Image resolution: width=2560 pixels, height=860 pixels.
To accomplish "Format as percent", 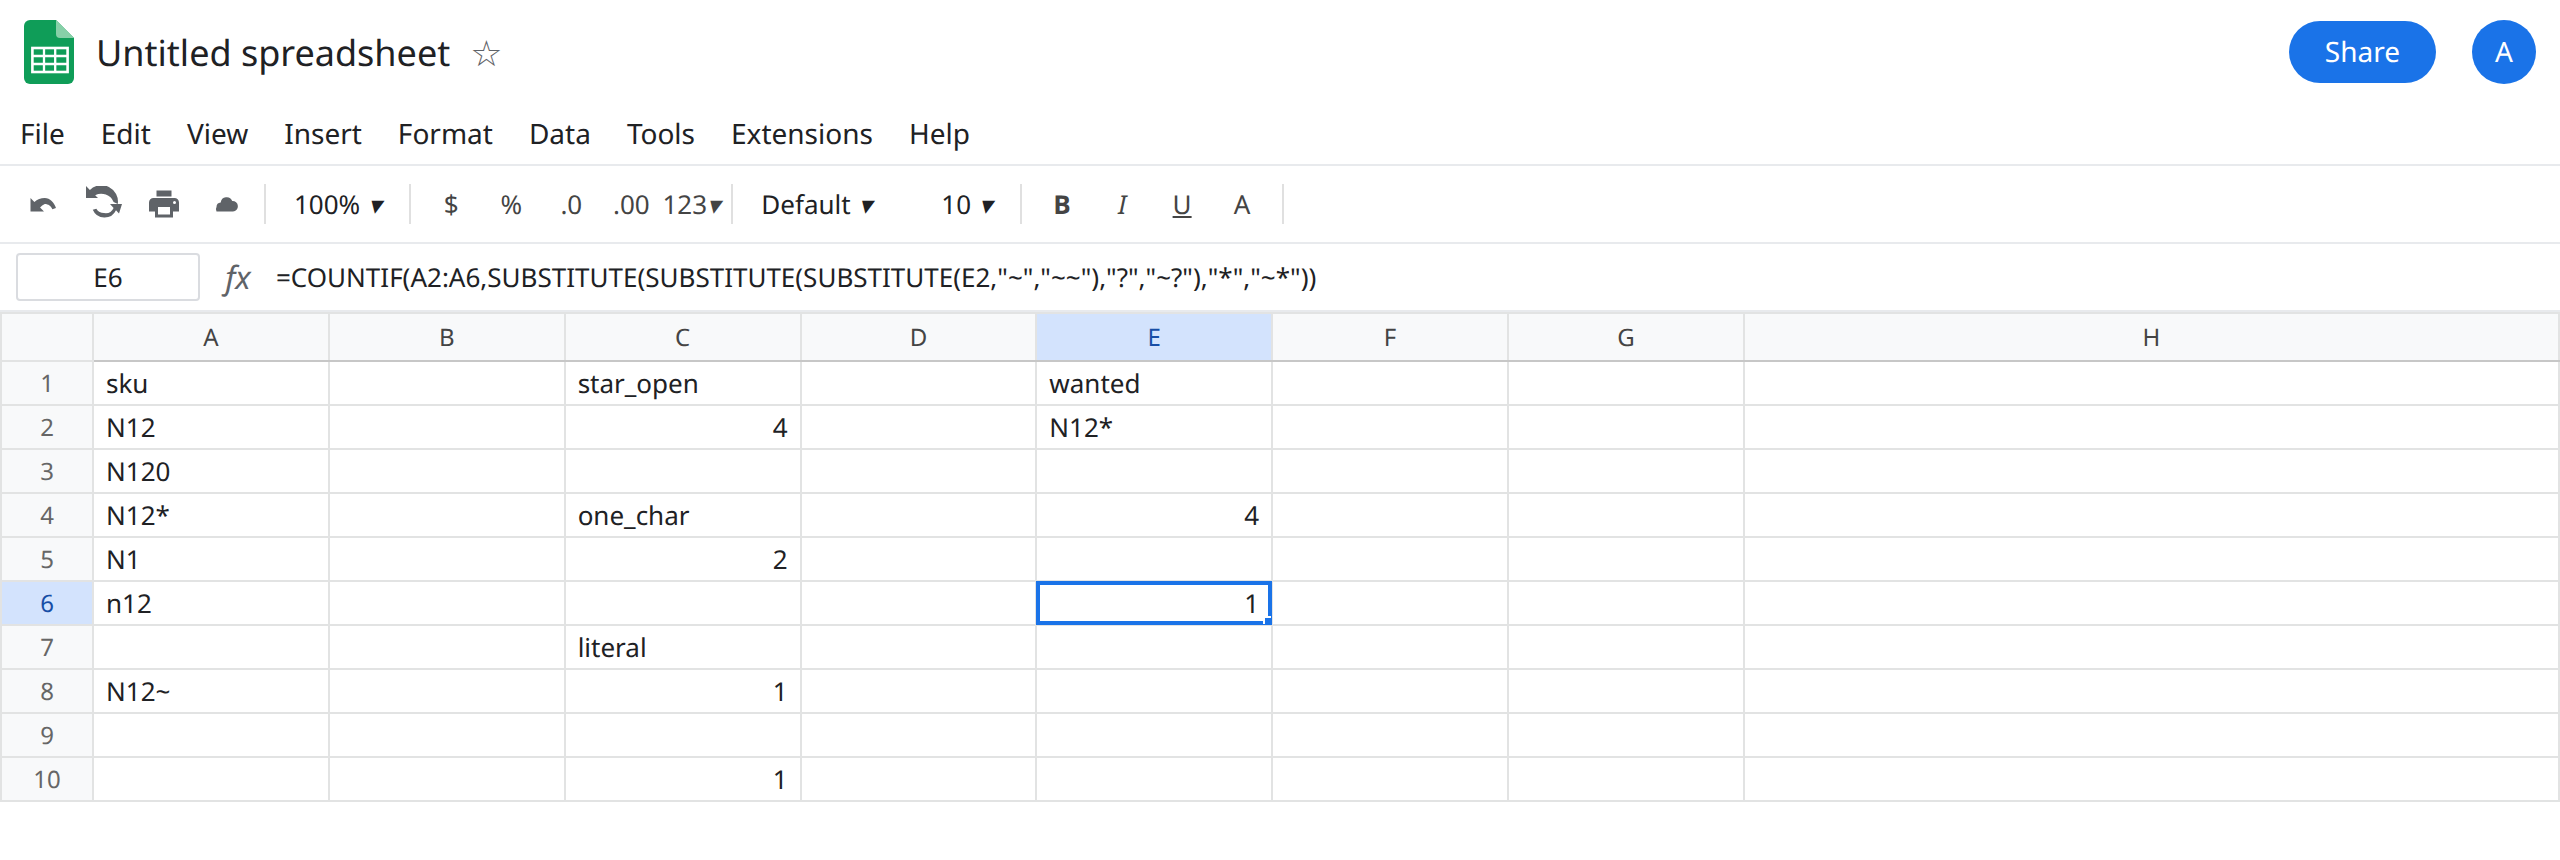I will point(511,205).
